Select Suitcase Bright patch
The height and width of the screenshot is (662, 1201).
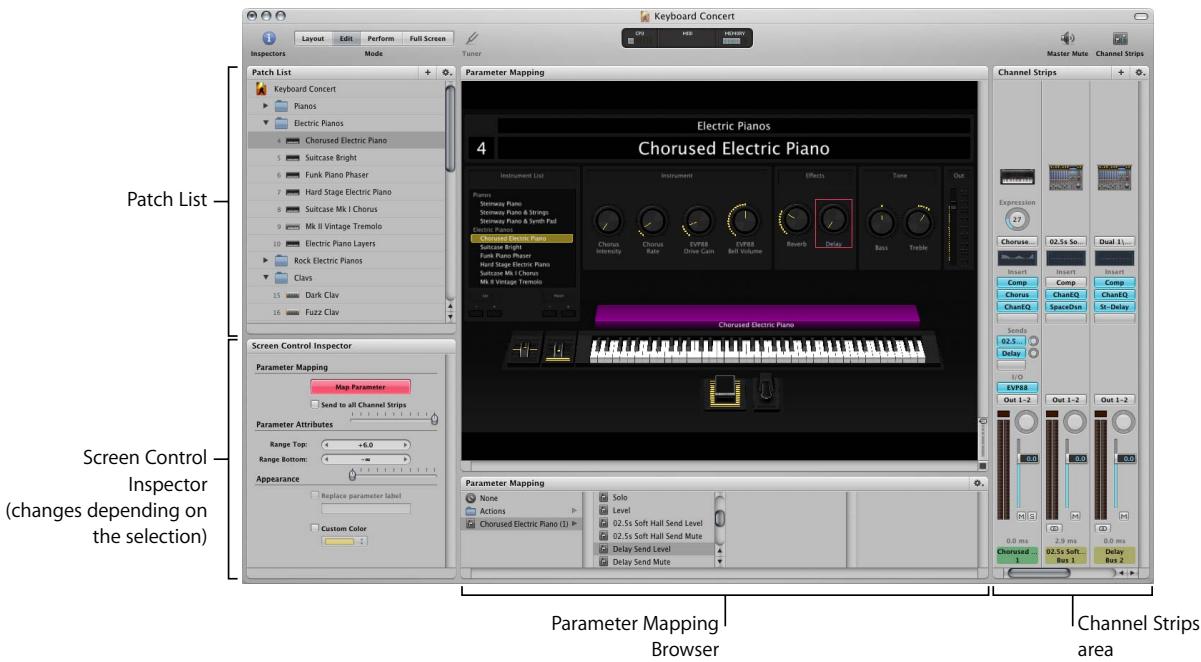click(x=346, y=157)
